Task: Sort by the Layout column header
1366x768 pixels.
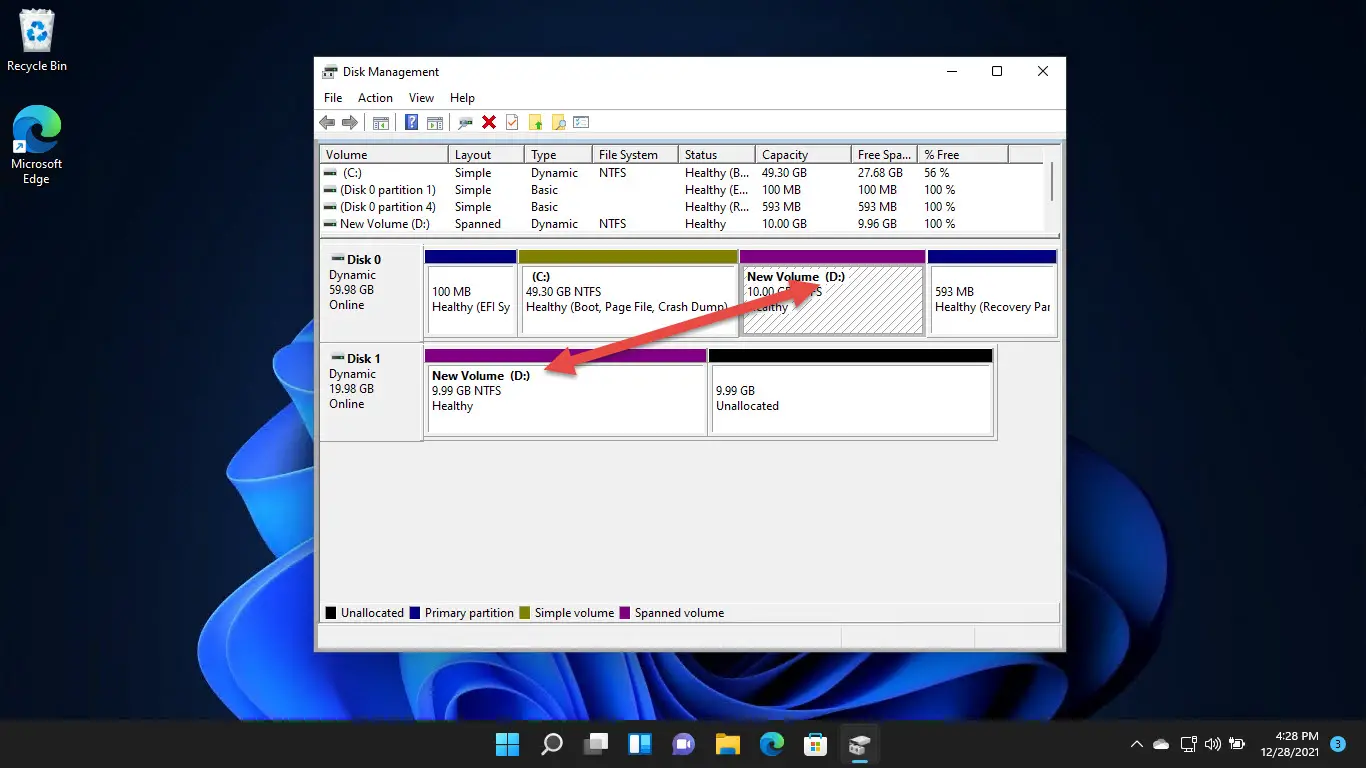Action: coord(486,155)
